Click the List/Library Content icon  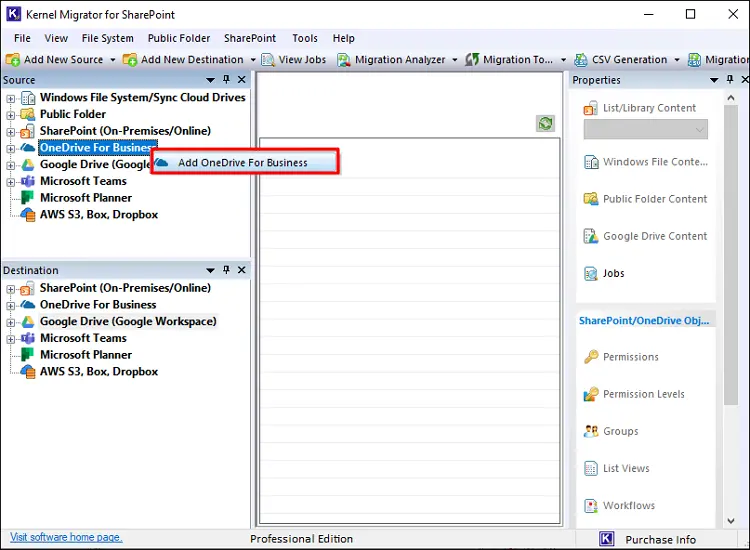pos(591,108)
